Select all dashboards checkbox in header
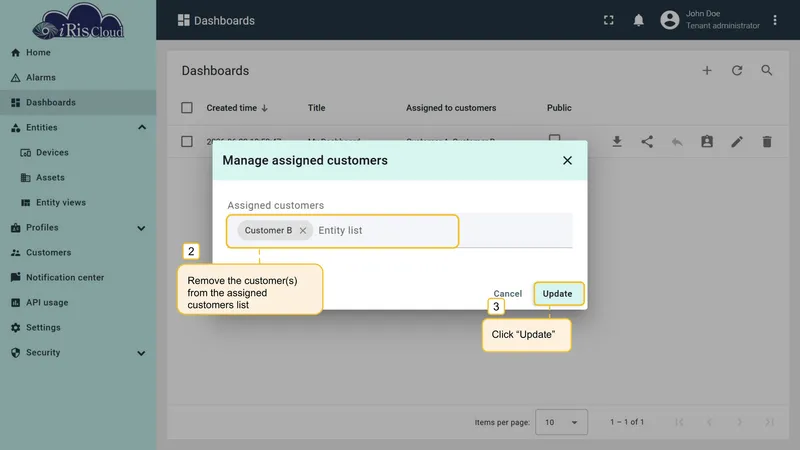 [187, 108]
